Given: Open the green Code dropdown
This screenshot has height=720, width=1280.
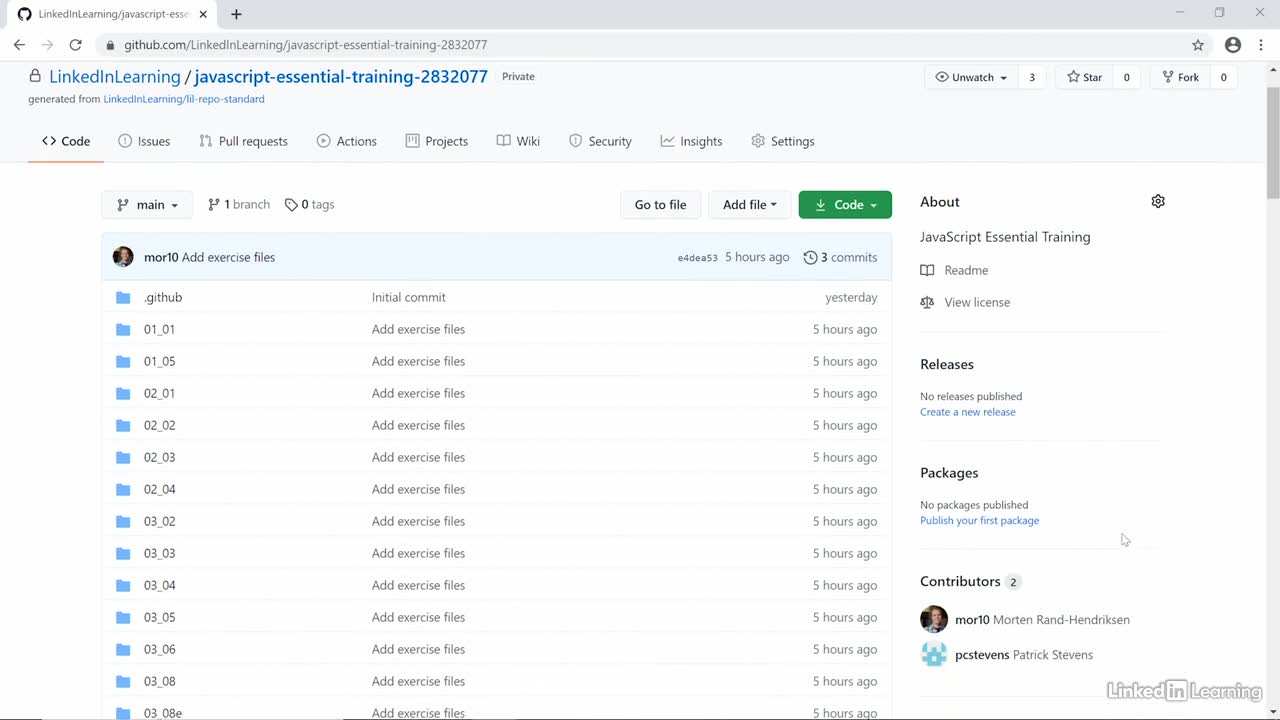Looking at the screenshot, I should tap(845, 204).
